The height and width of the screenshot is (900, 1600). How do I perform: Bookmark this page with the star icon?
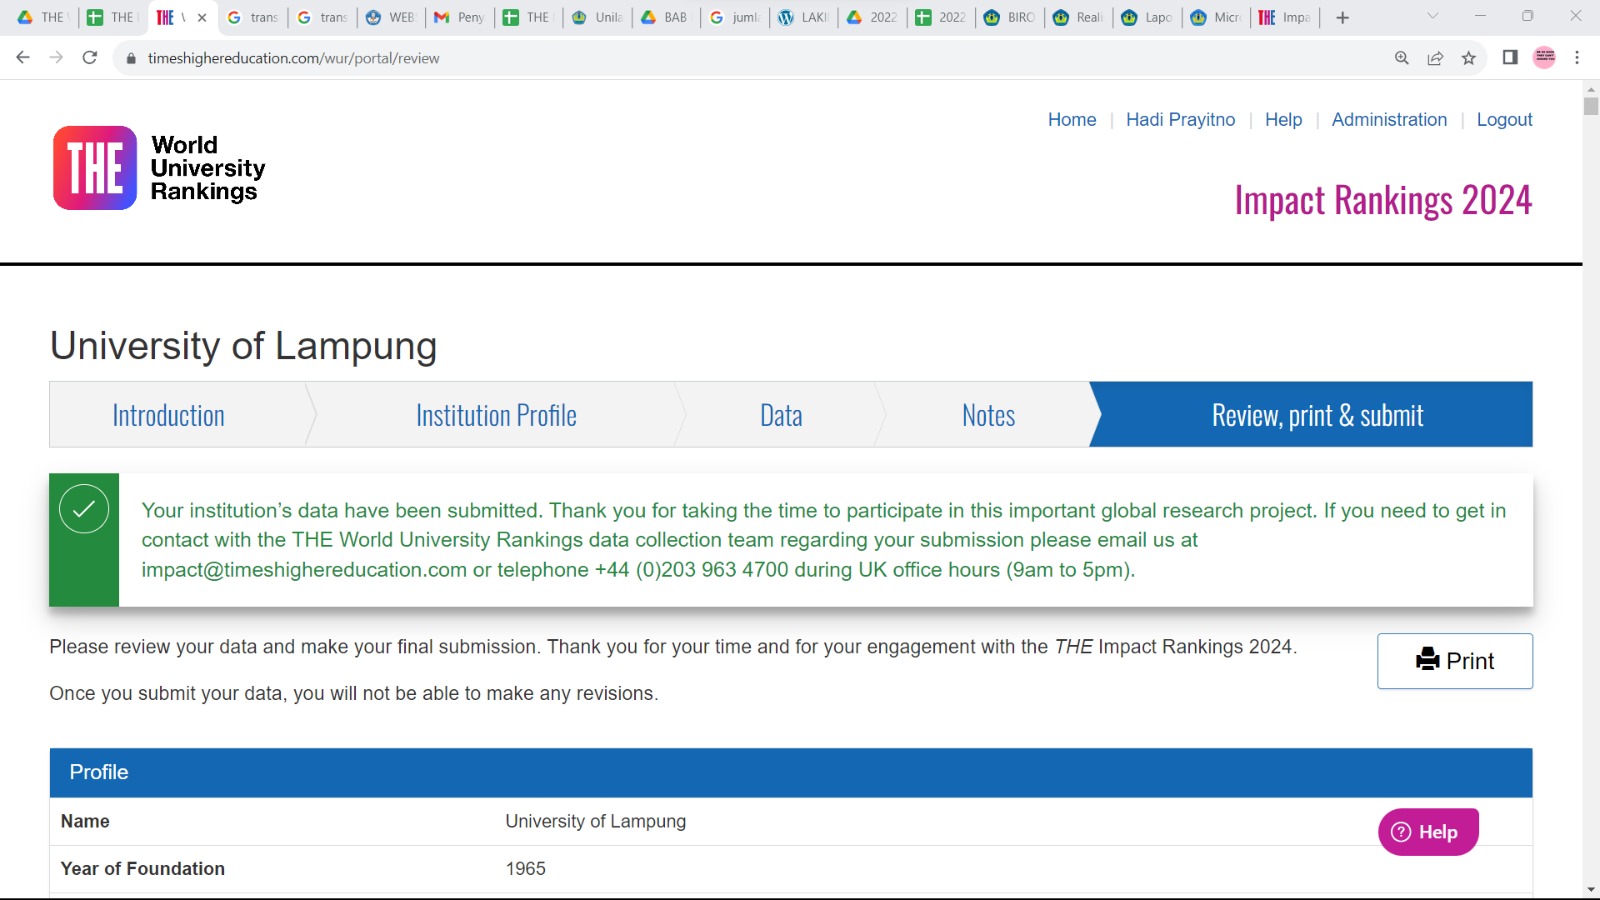pyautogui.click(x=1468, y=58)
